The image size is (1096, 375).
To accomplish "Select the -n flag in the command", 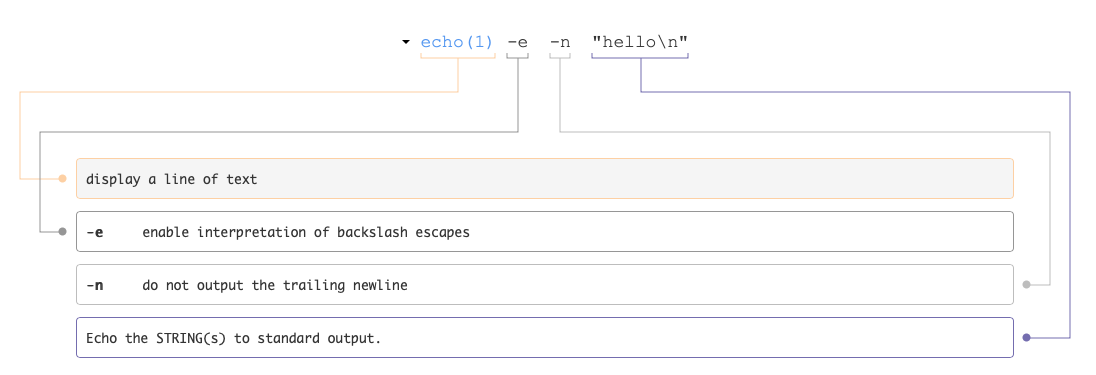I will (x=560, y=42).
